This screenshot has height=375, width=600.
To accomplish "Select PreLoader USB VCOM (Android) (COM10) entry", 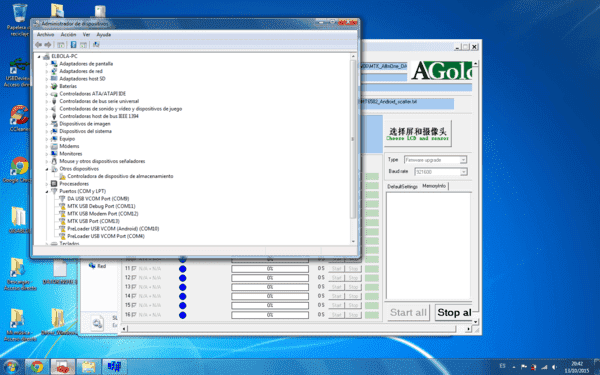I will tap(113, 228).
